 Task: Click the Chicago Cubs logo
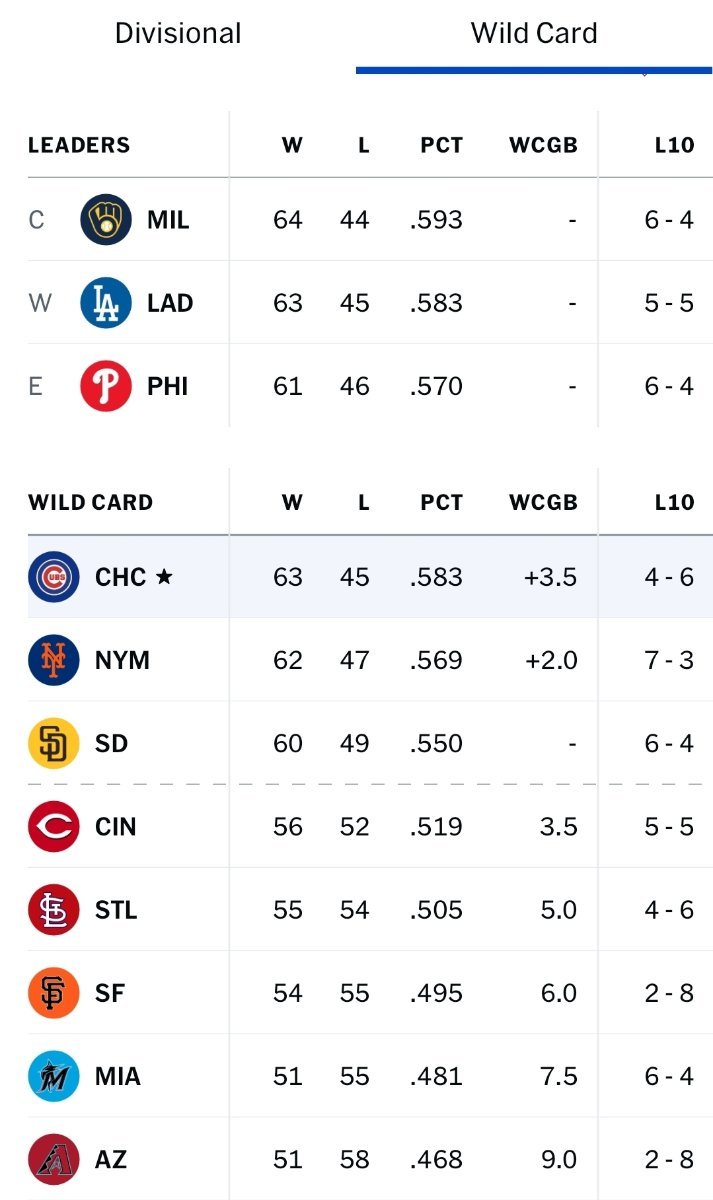54,577
